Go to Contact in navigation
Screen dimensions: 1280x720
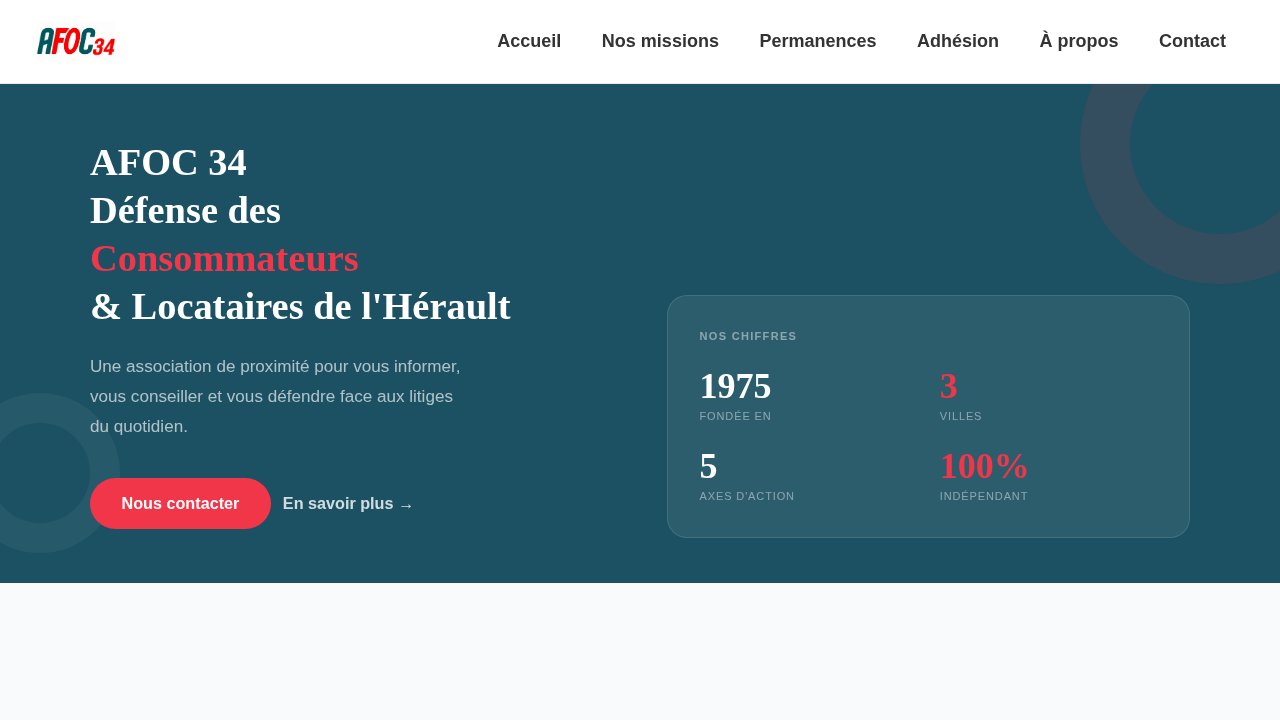coord(1192,41)
